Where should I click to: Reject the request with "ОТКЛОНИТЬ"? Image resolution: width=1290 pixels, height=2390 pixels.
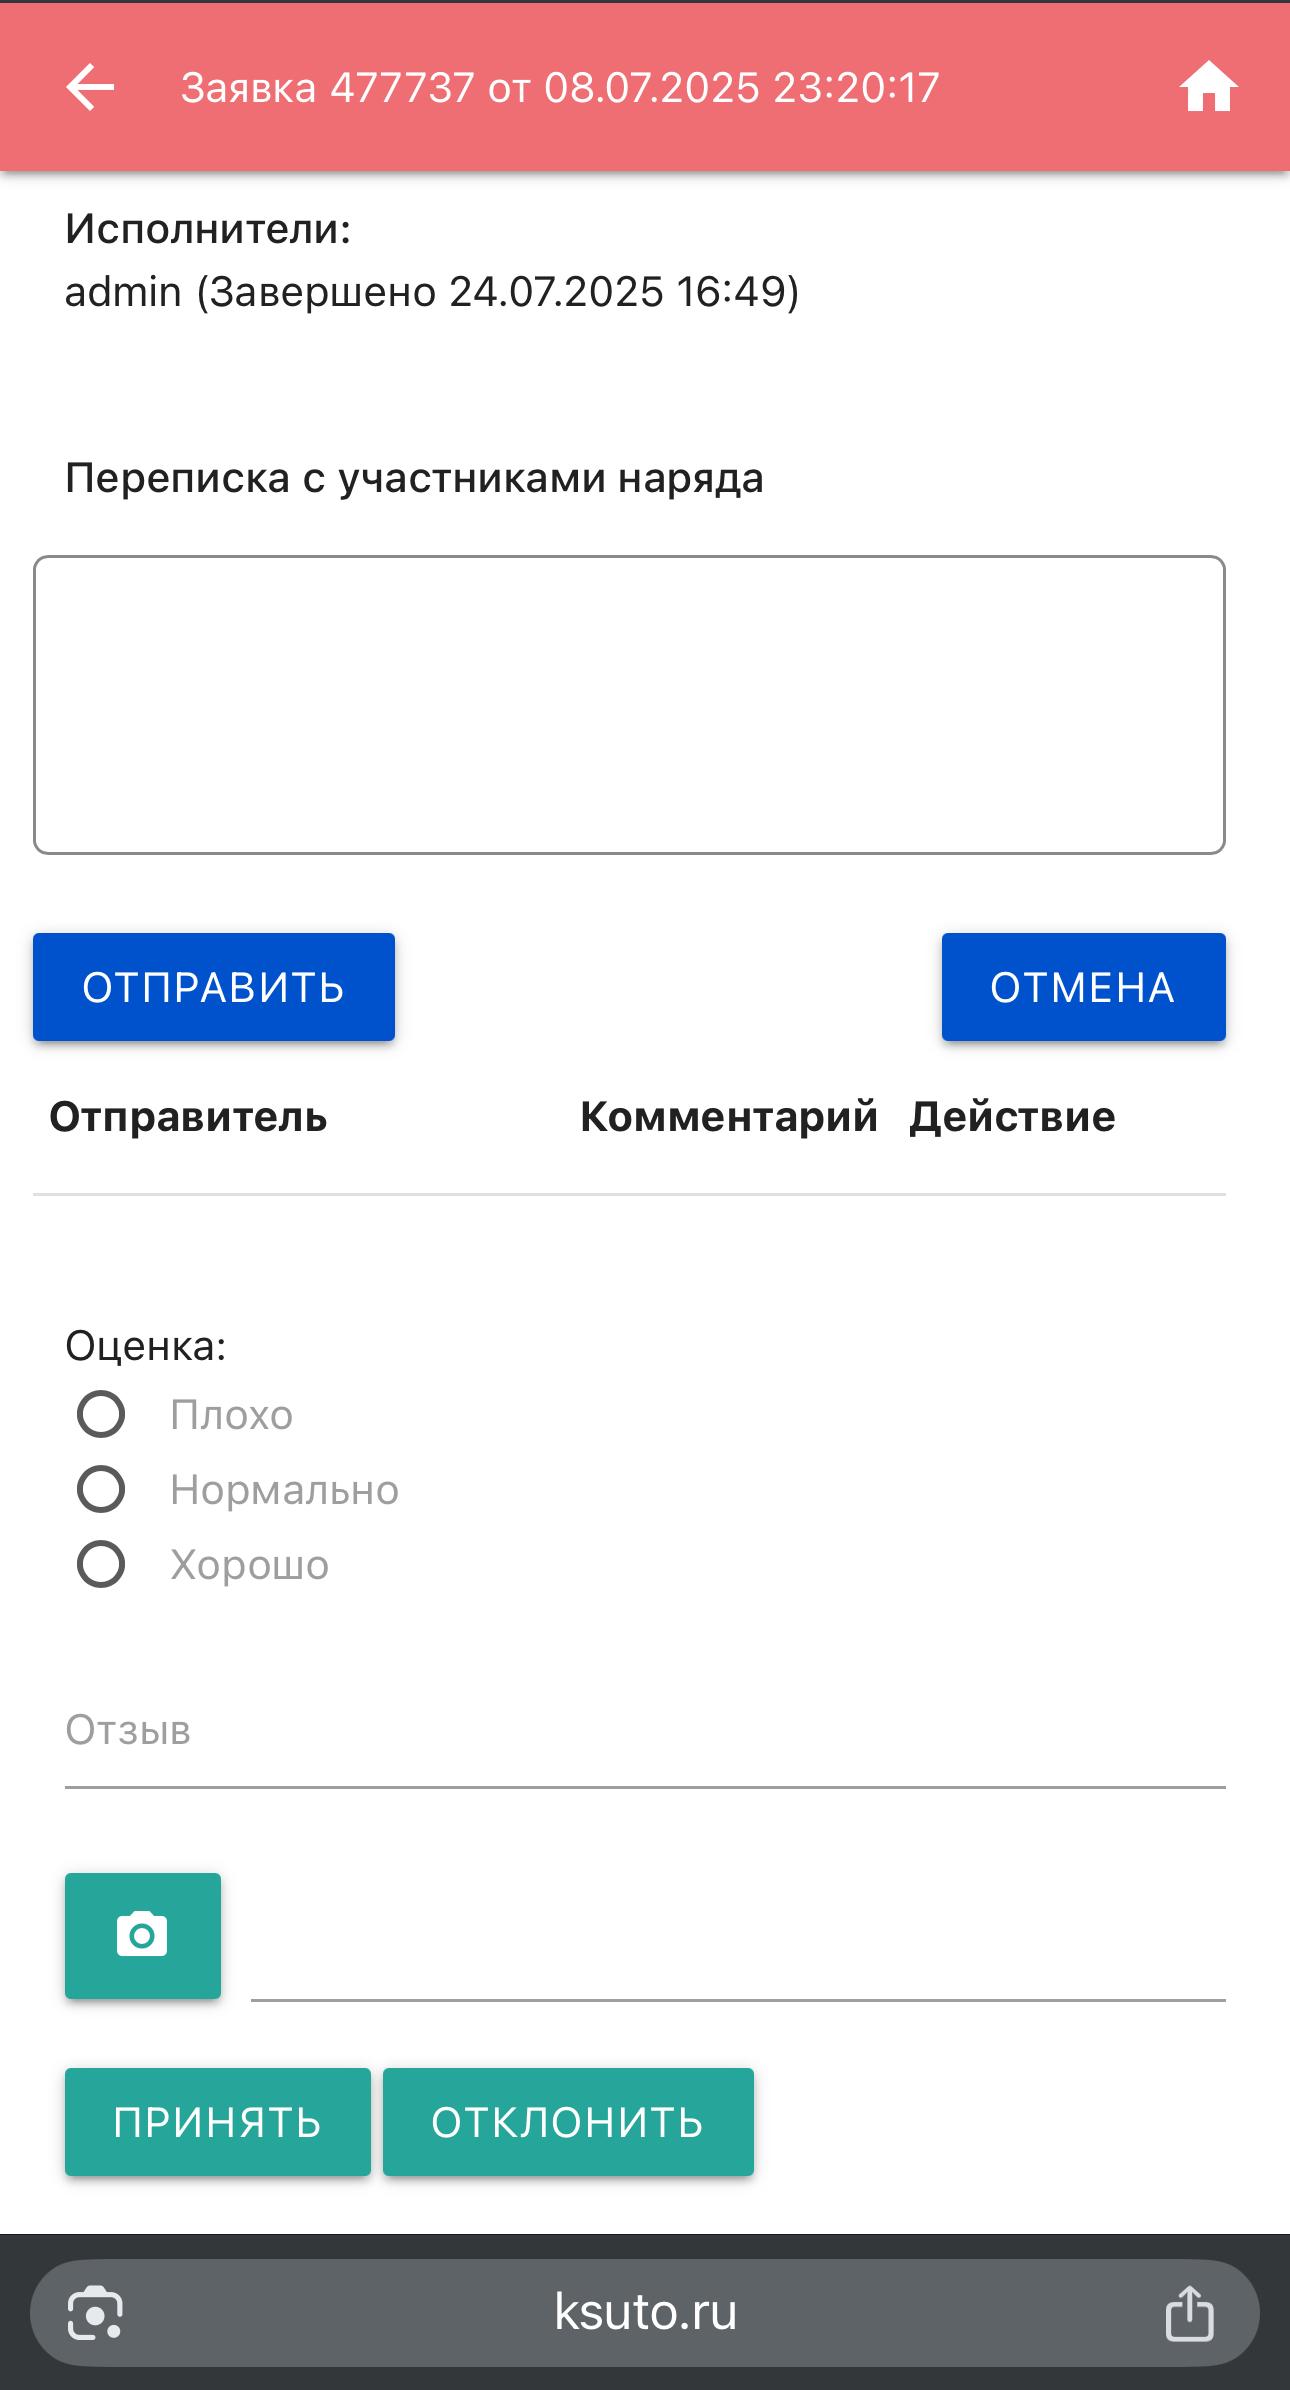pos(567,2122)
